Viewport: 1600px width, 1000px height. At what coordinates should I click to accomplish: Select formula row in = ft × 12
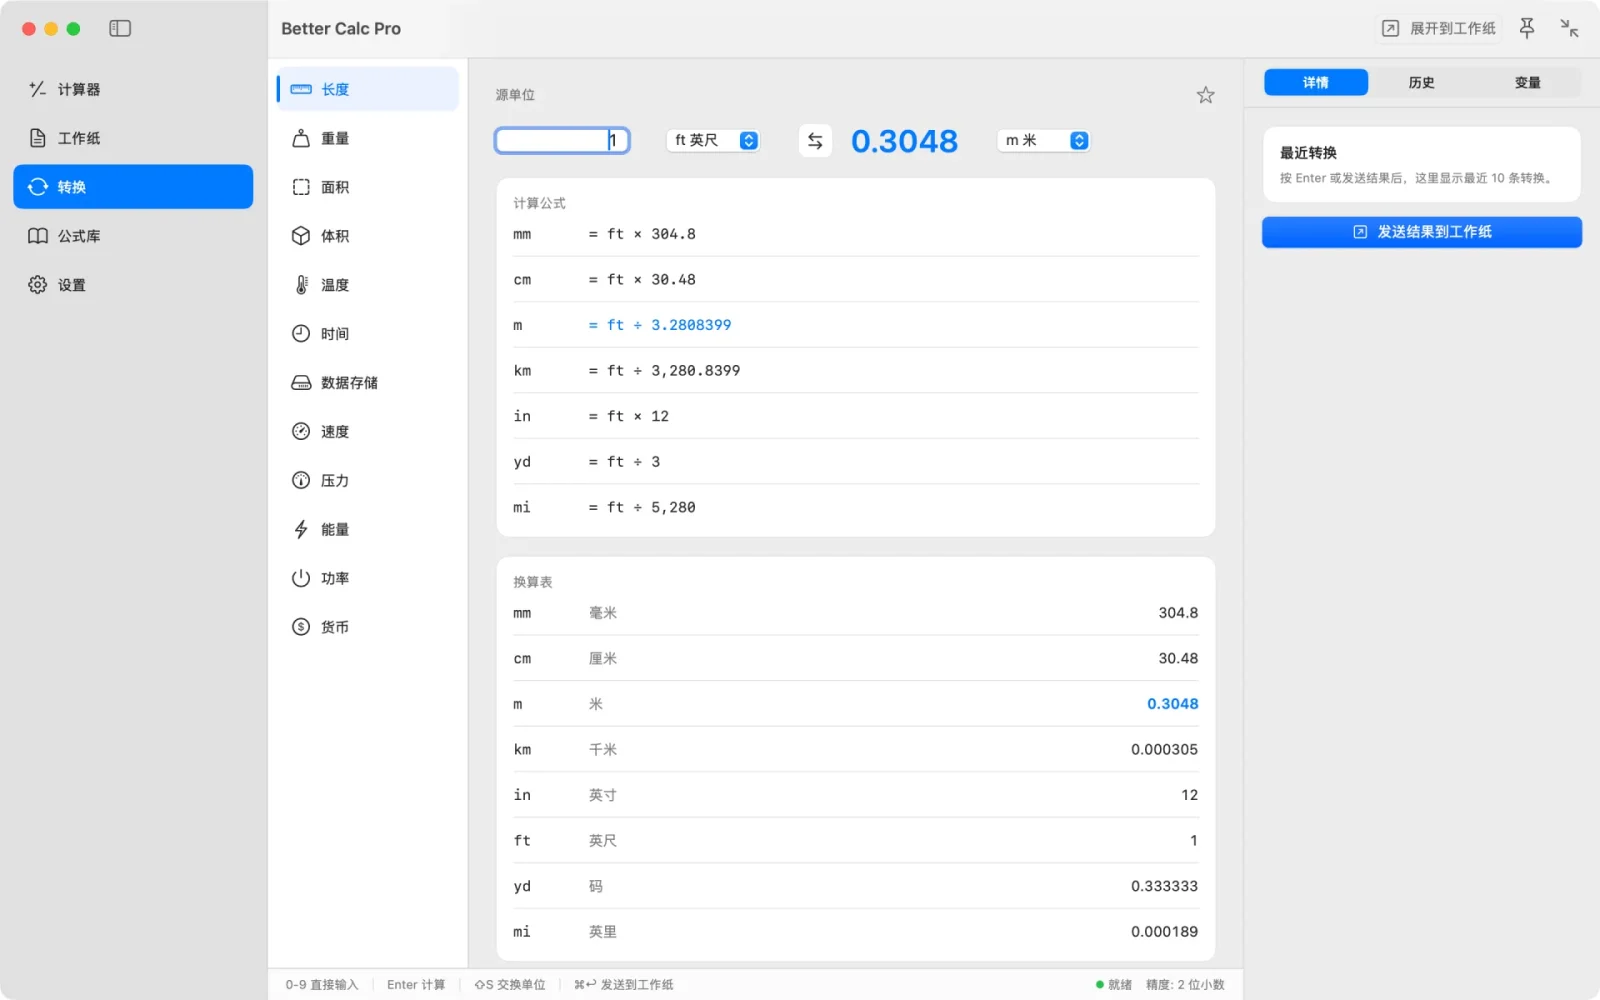[x=856, y=416]
